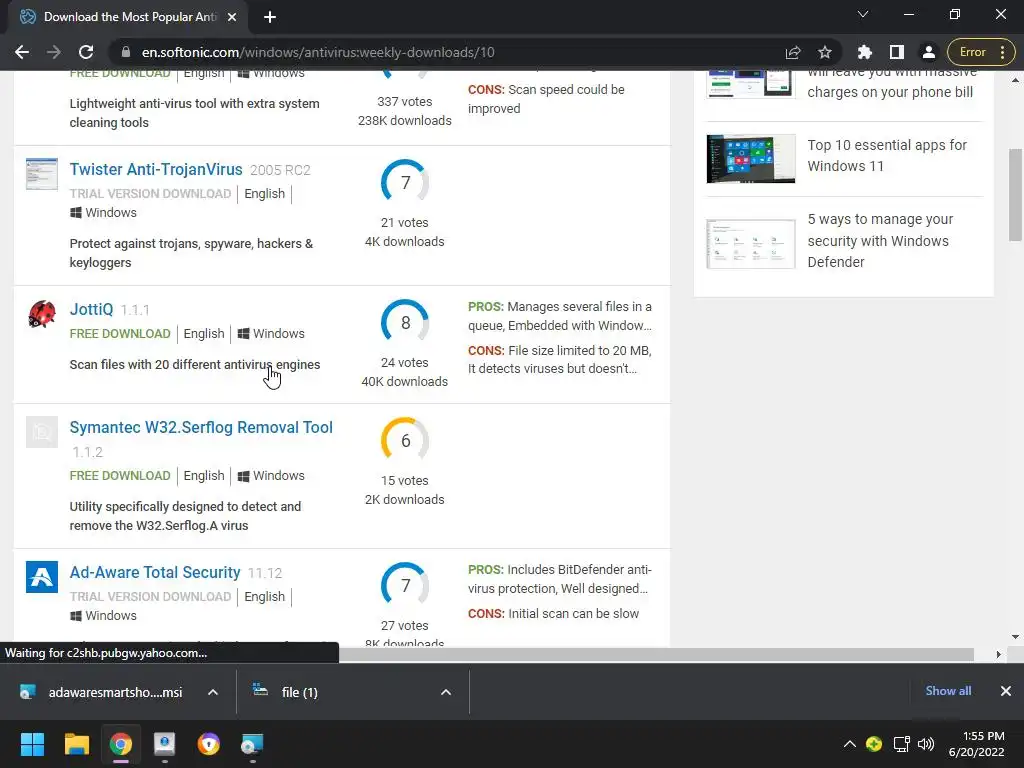Click JottiQ English language label
The image size is (1024, 768).
[204, 334]
